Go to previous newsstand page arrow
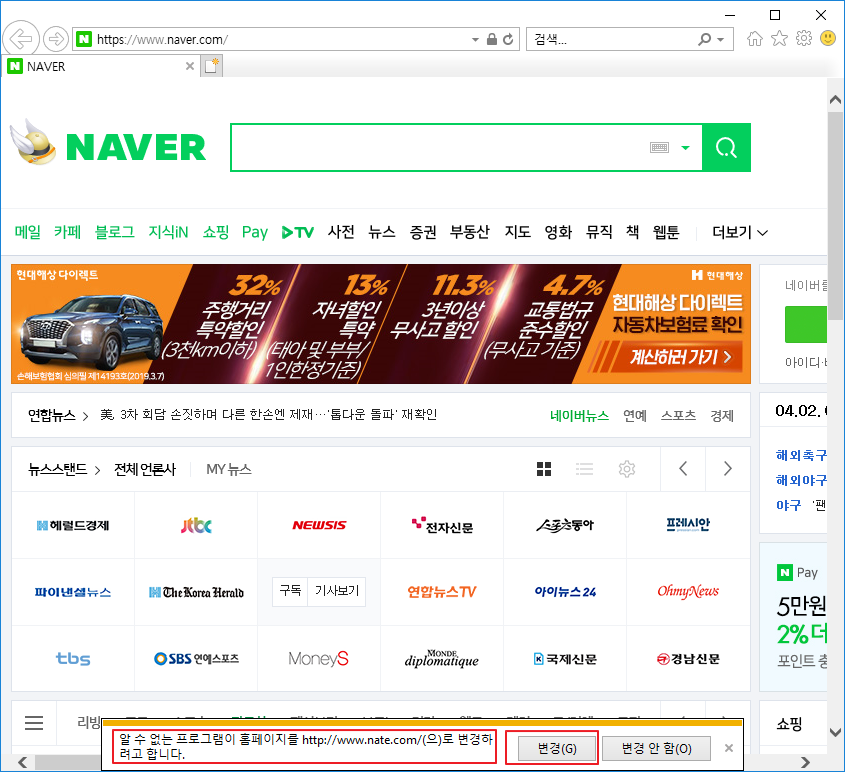The image size is (845, 772). tap(683, 469)
